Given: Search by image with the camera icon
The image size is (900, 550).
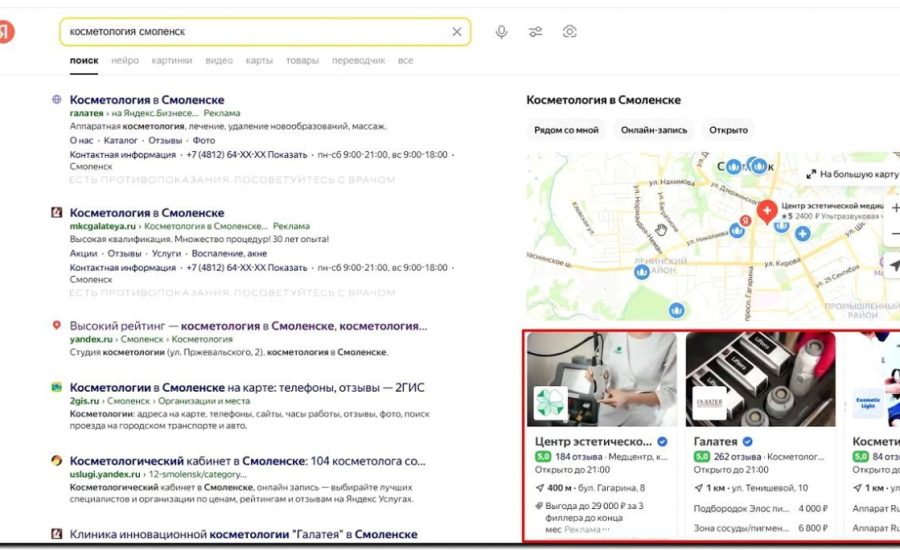Looking at the screenshot, I should coord(569,32).
